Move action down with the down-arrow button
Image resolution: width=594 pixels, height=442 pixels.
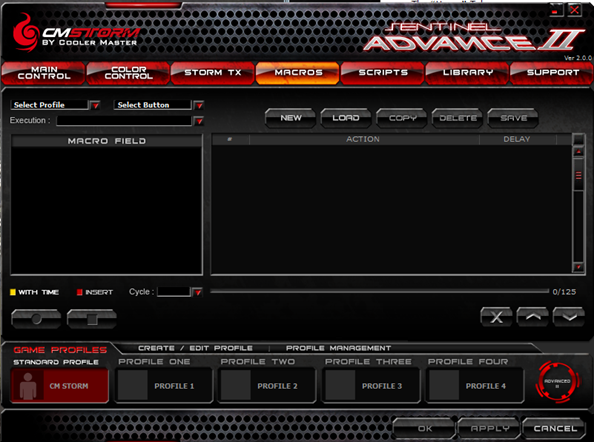(x=569, y=317)
